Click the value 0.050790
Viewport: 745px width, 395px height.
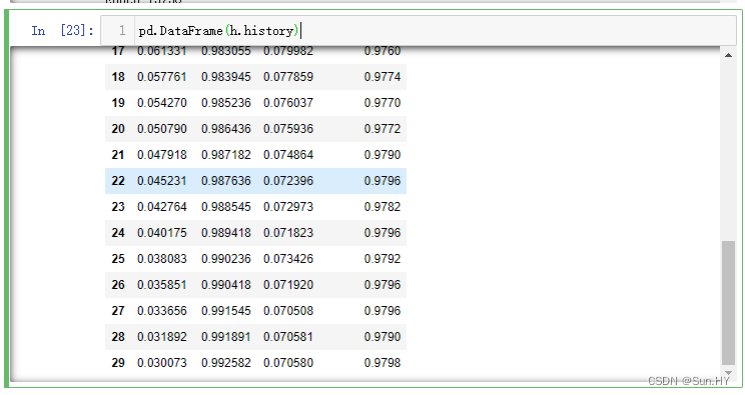[162, 129]
